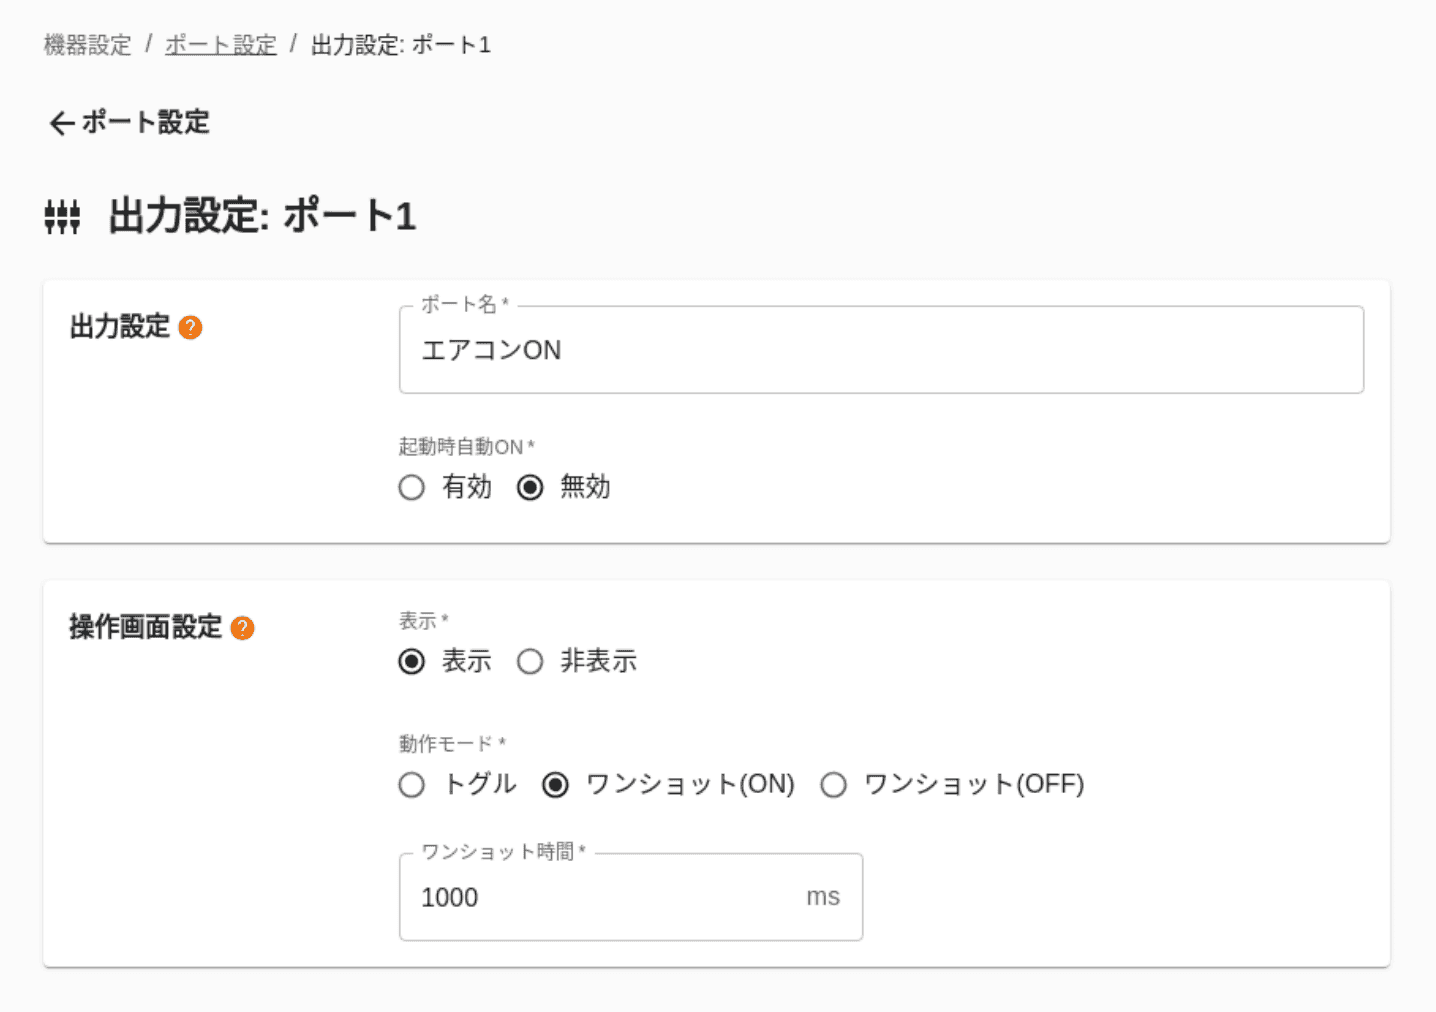Click the ms unit suffix in ワンショット時間
Screen dimensions: 1436x1012
click(823, 897)
